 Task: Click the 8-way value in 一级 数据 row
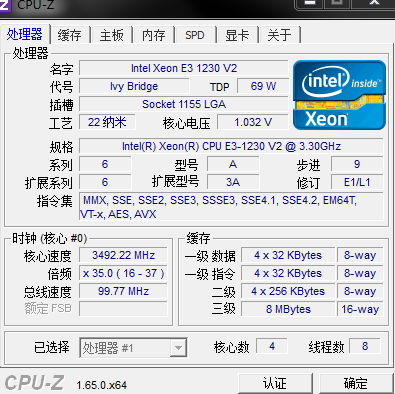coord(360,255)
